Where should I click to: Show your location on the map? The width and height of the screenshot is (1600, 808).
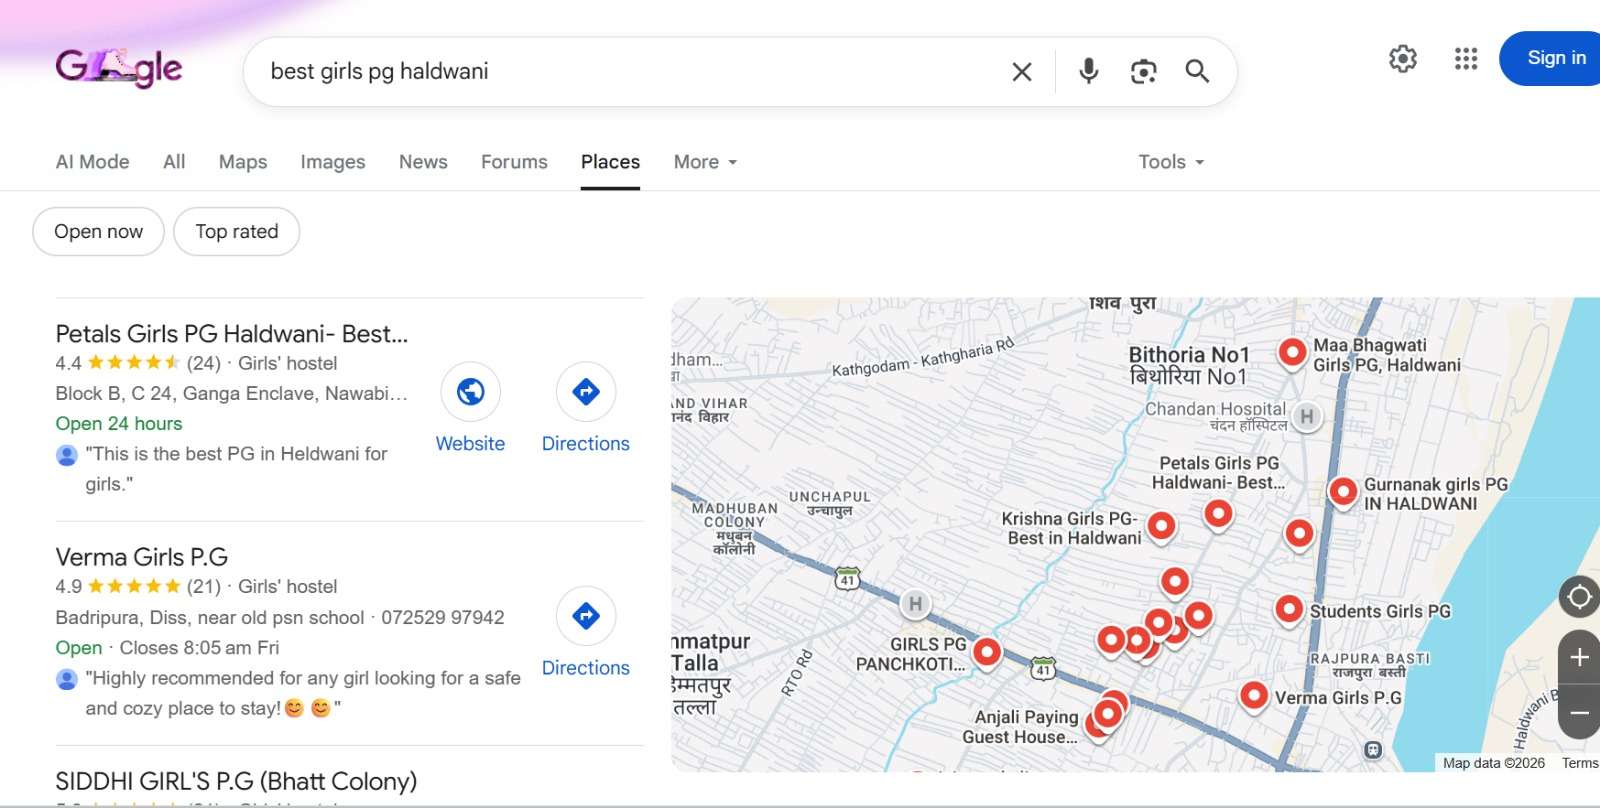(1579, 597)
